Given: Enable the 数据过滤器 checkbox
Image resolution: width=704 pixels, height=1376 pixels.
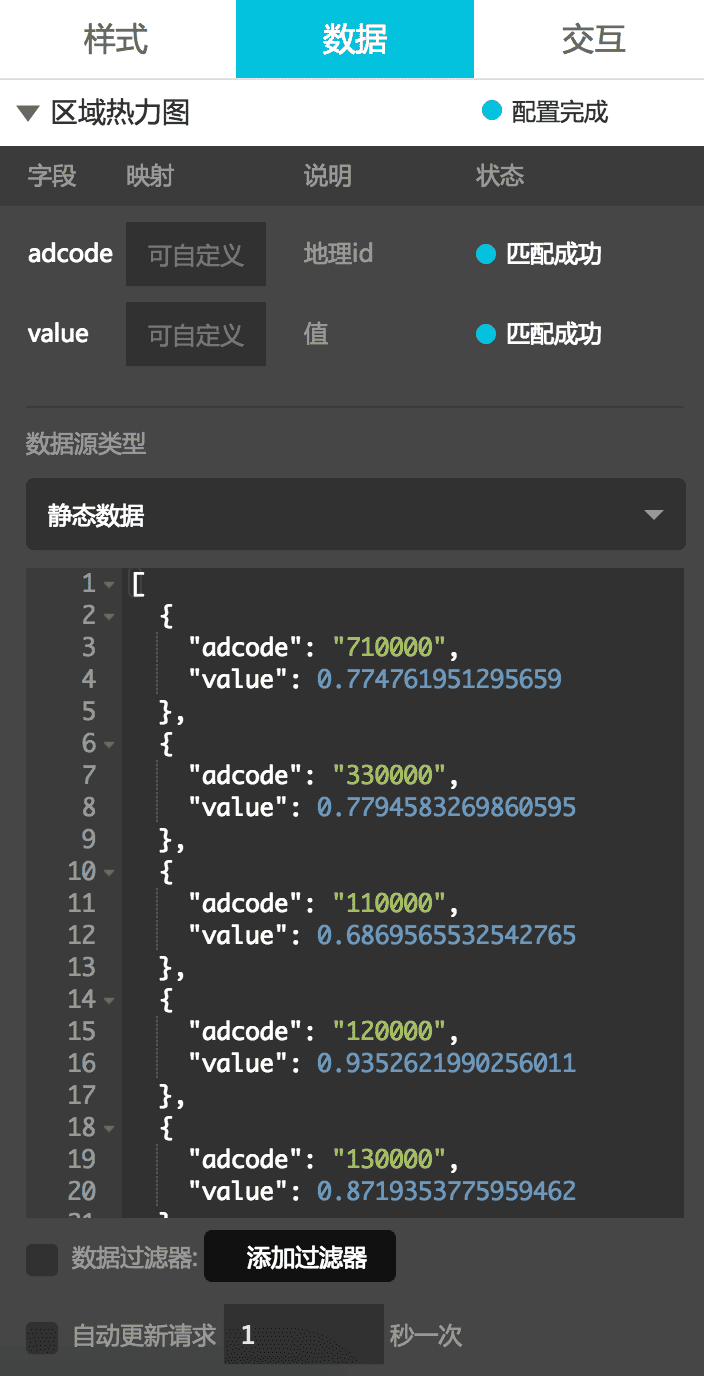Looking at the screenshot, I should click(42, 1259).
